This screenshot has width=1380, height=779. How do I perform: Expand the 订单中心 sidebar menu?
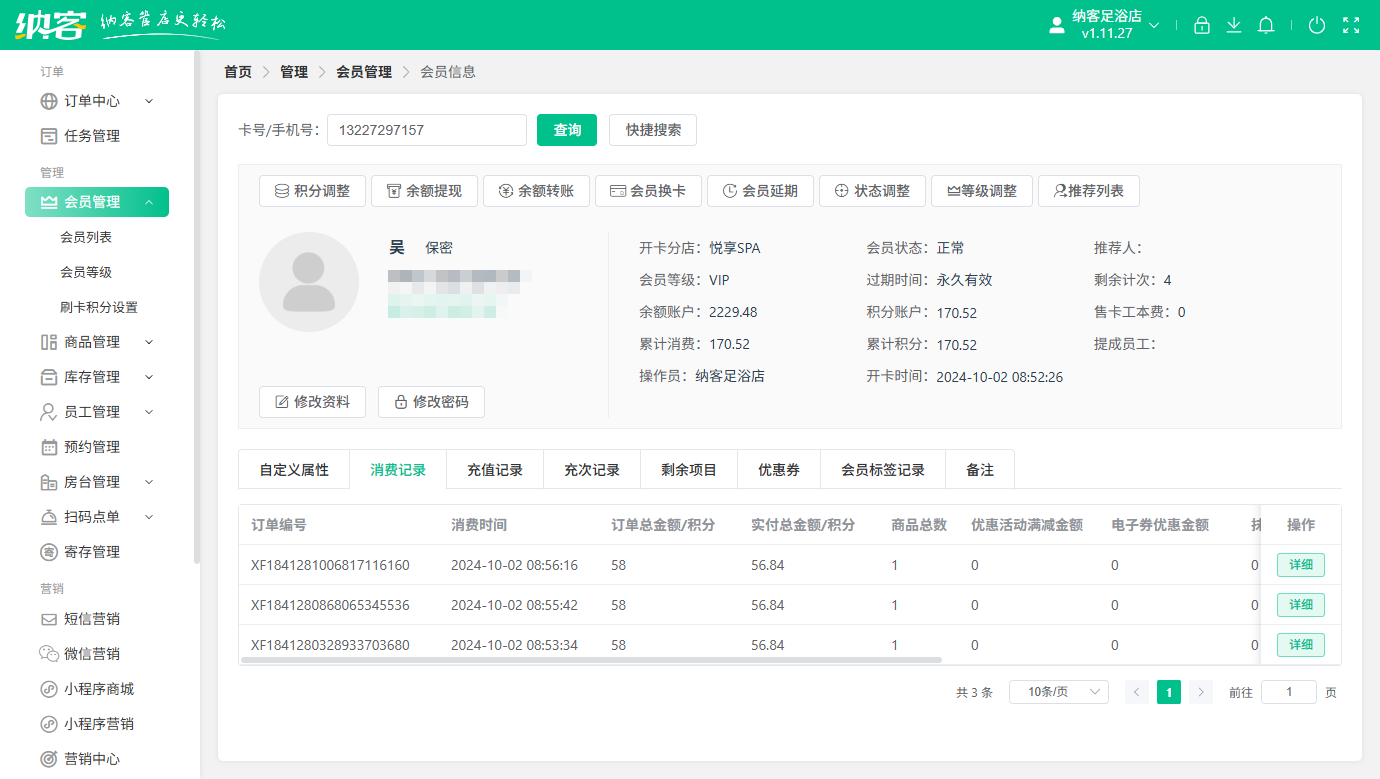96,101
